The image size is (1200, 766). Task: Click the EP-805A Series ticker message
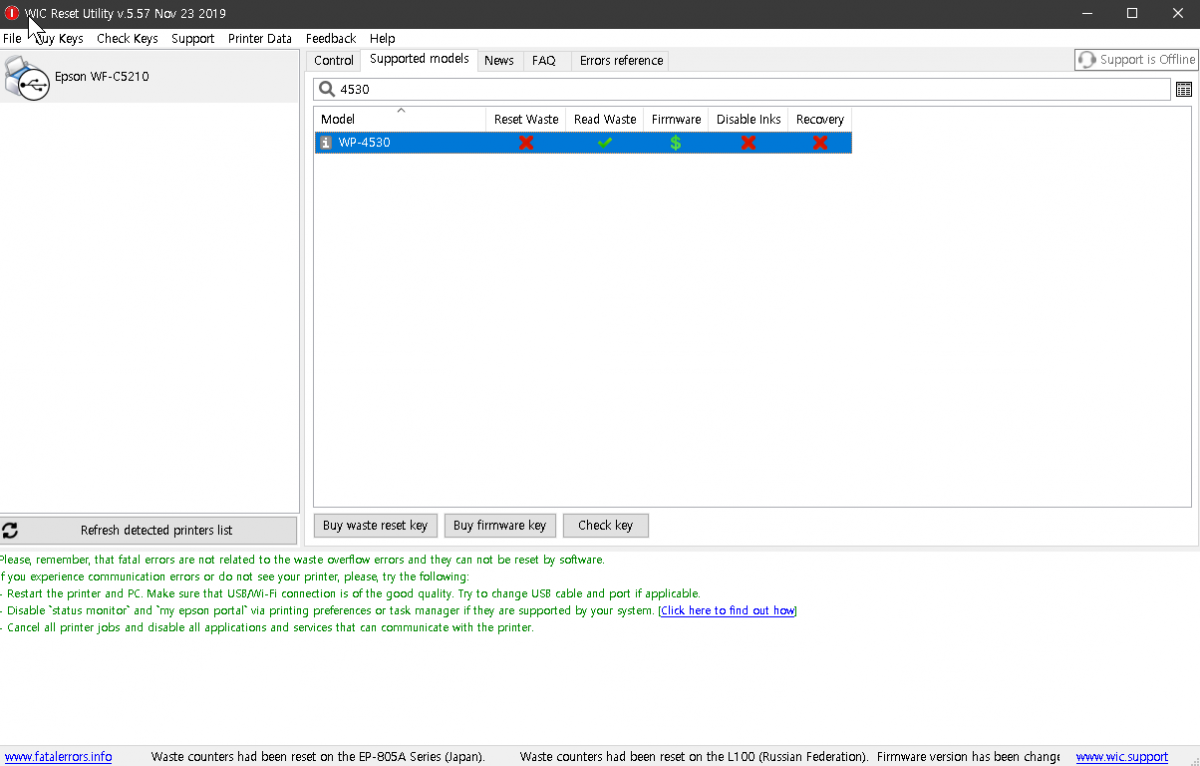318,757
